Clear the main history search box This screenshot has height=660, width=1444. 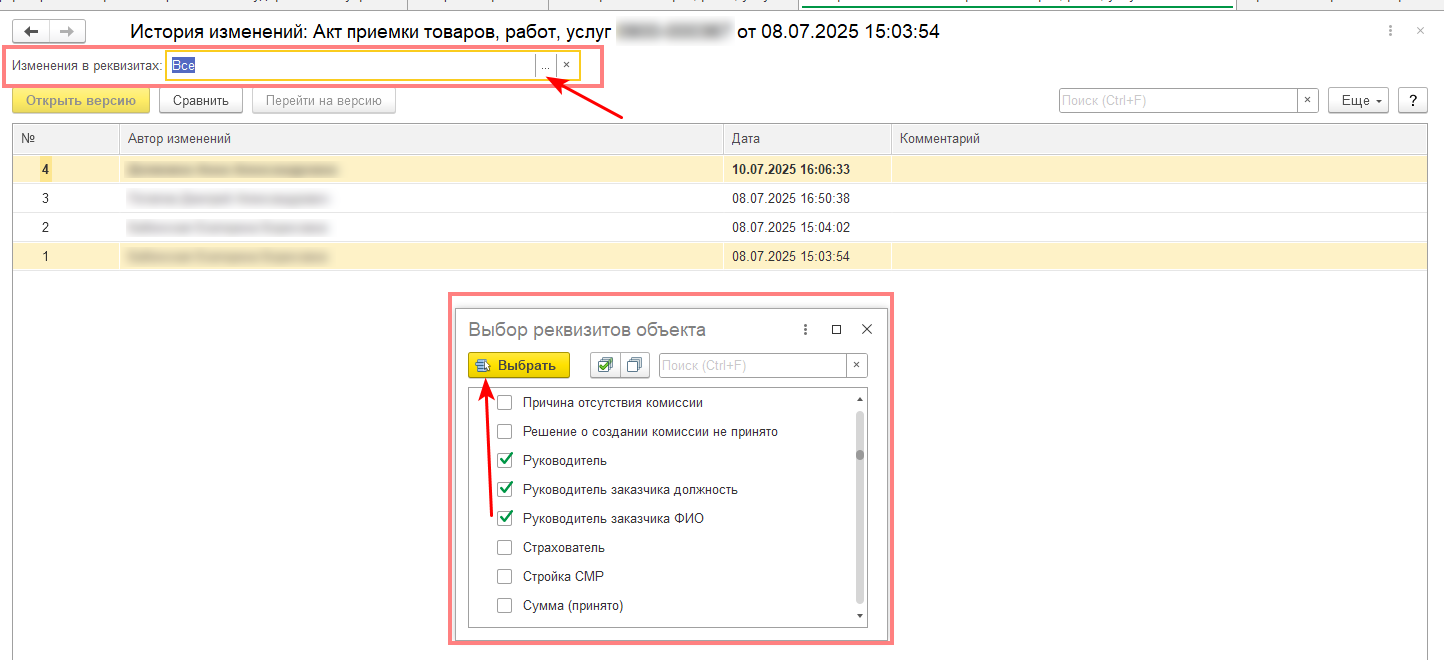(x=1308, y=100)
